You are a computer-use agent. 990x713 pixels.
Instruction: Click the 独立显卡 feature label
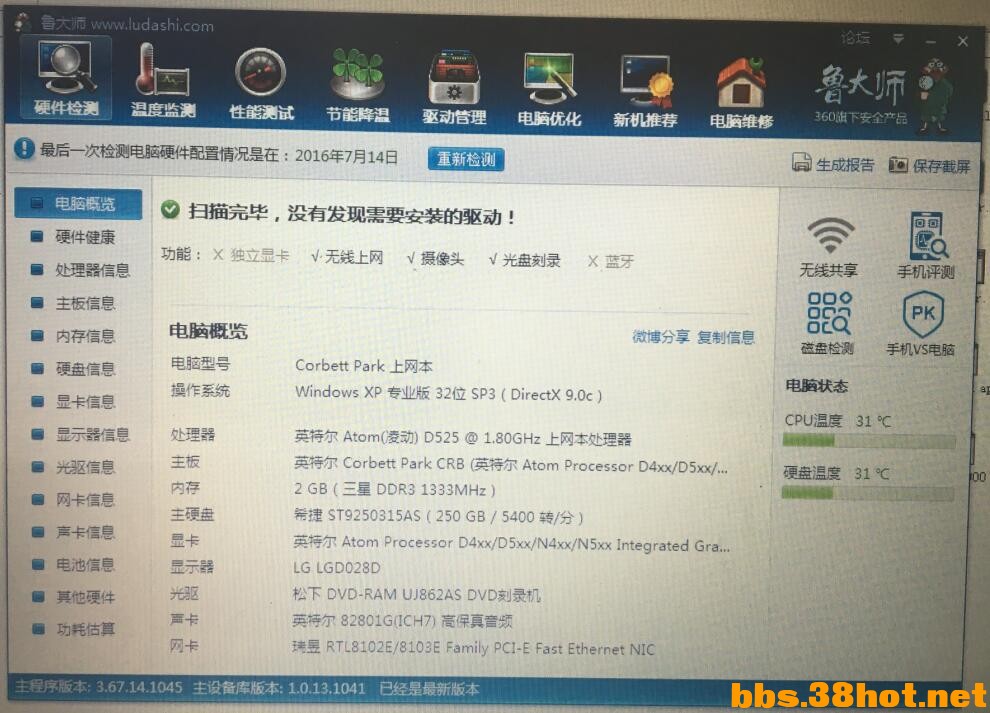click(x=259, y=255)
